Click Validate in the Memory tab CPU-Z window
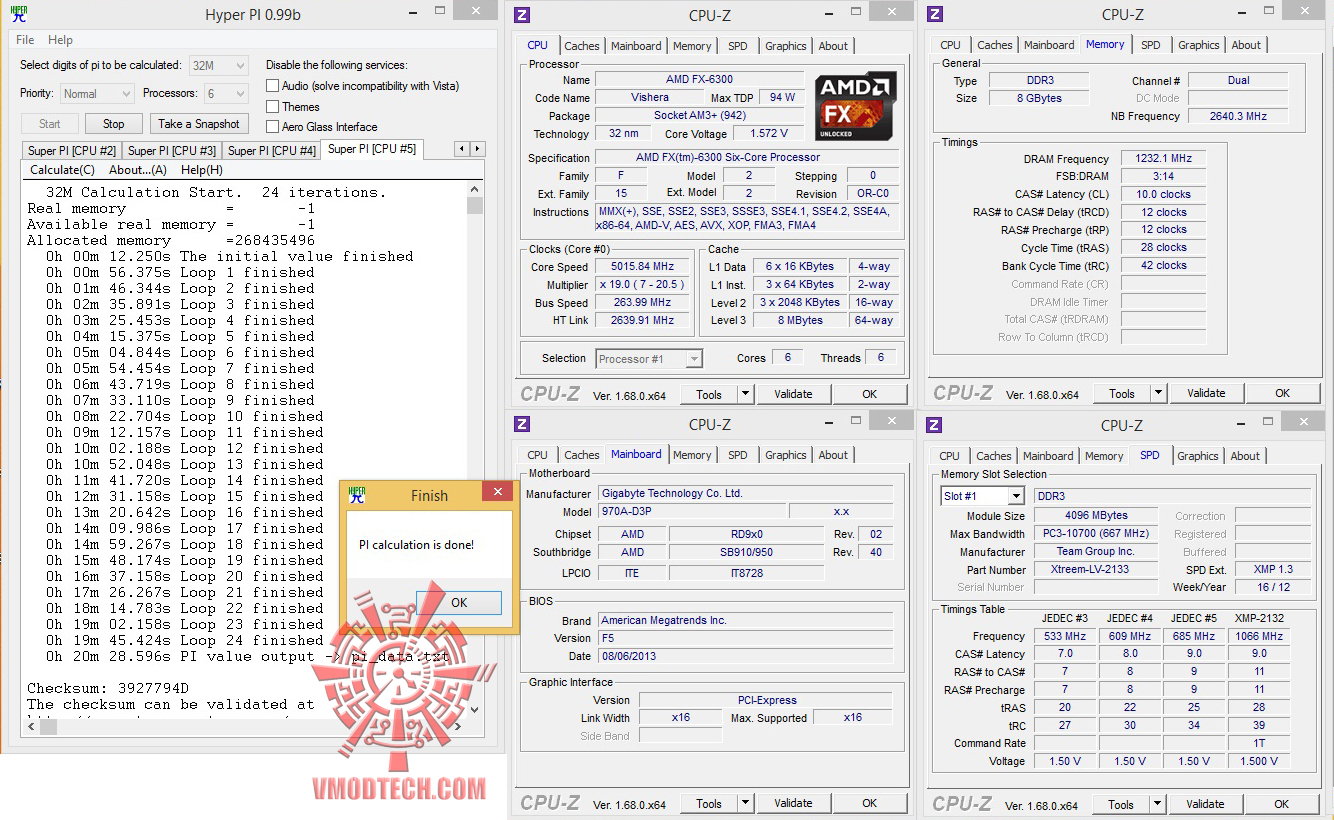1334x820 pixels. click(x=1206, y=393)
